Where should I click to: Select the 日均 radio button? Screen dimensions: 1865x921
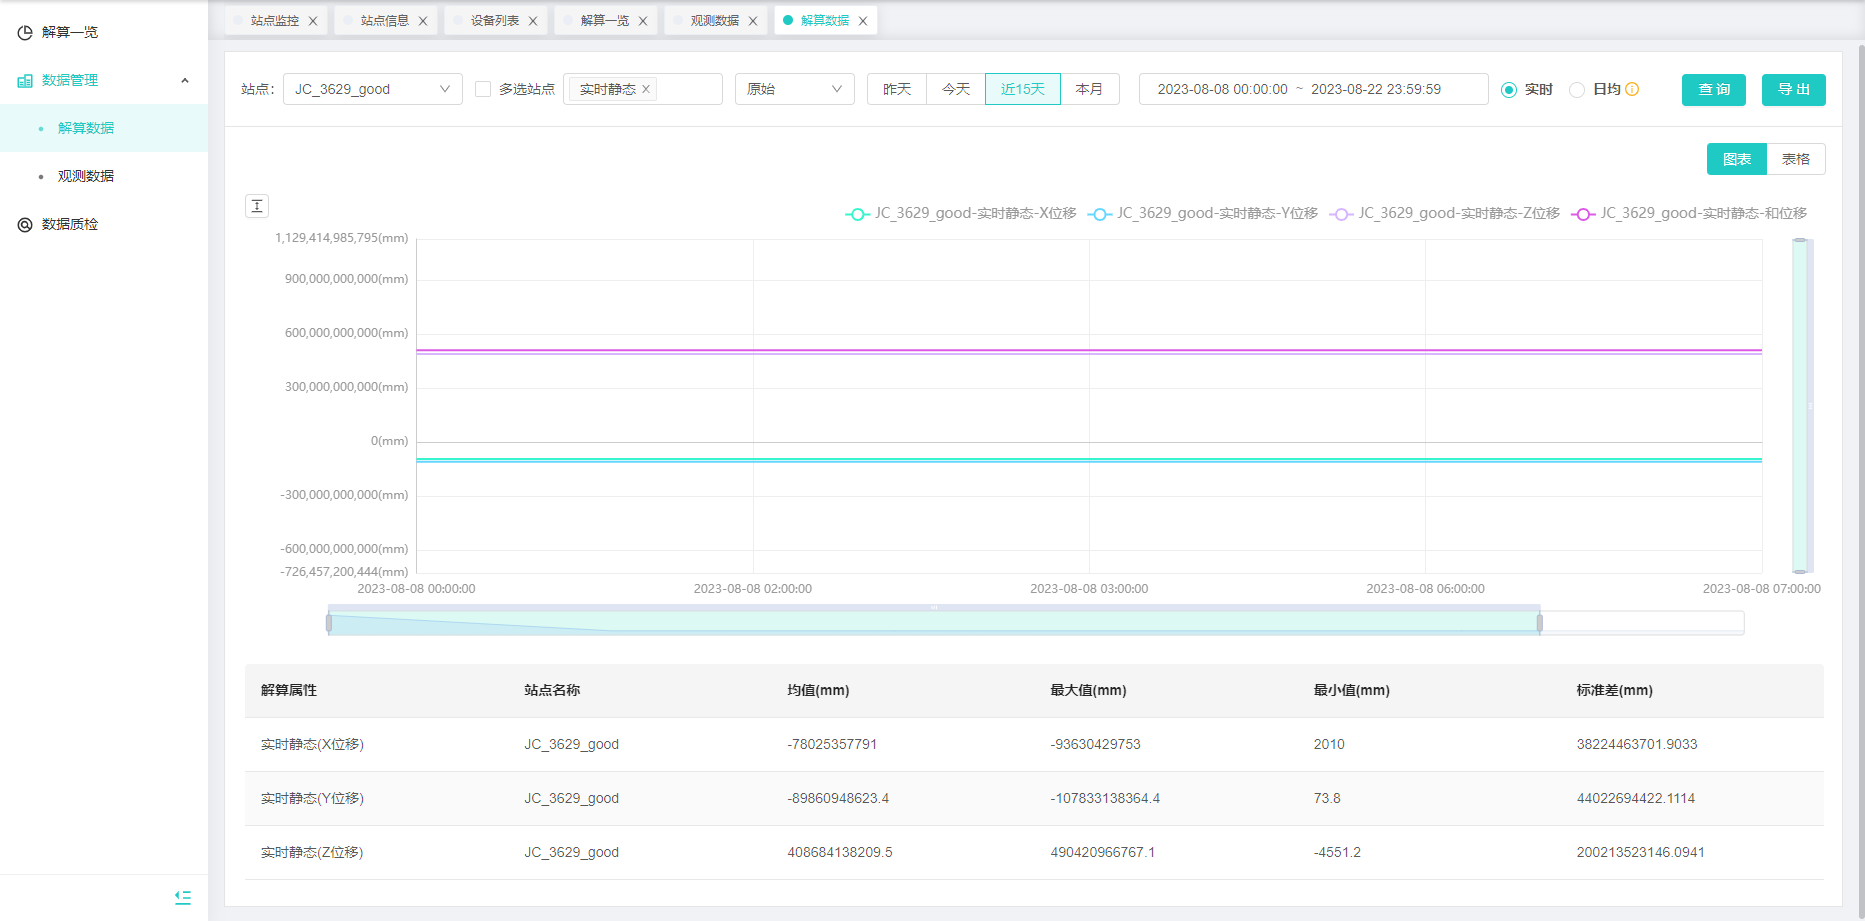(x=1577, y=90)
